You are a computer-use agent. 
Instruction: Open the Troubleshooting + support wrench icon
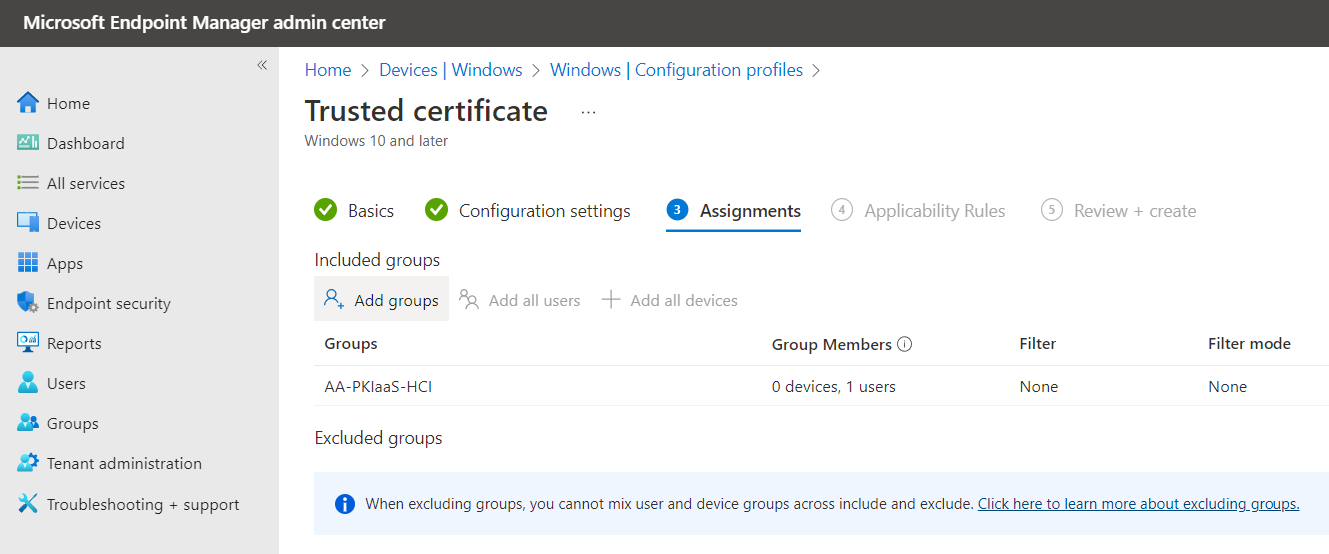[28, 504]
